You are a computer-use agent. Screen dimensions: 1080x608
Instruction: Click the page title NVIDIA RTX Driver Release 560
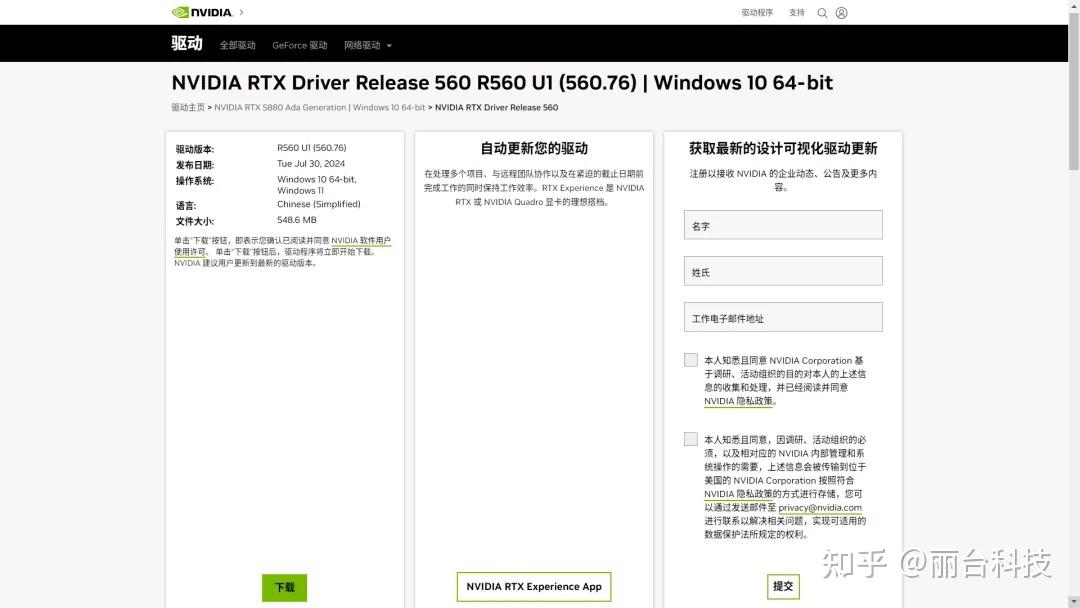[x=502, y=83]
